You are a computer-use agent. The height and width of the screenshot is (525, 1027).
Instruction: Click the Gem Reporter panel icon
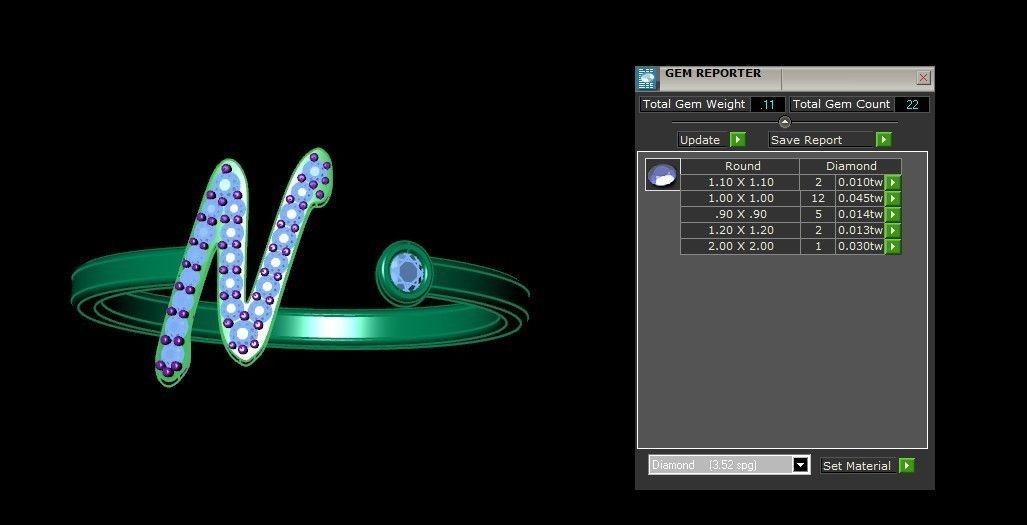647,79
